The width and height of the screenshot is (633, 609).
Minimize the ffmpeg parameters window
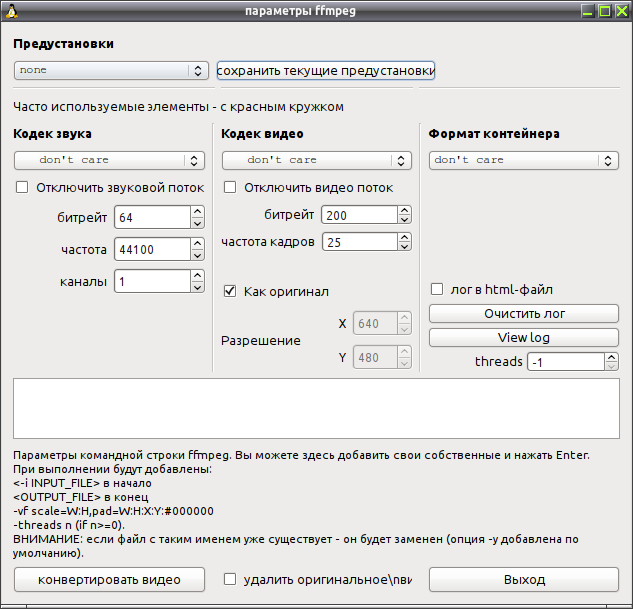588,11
